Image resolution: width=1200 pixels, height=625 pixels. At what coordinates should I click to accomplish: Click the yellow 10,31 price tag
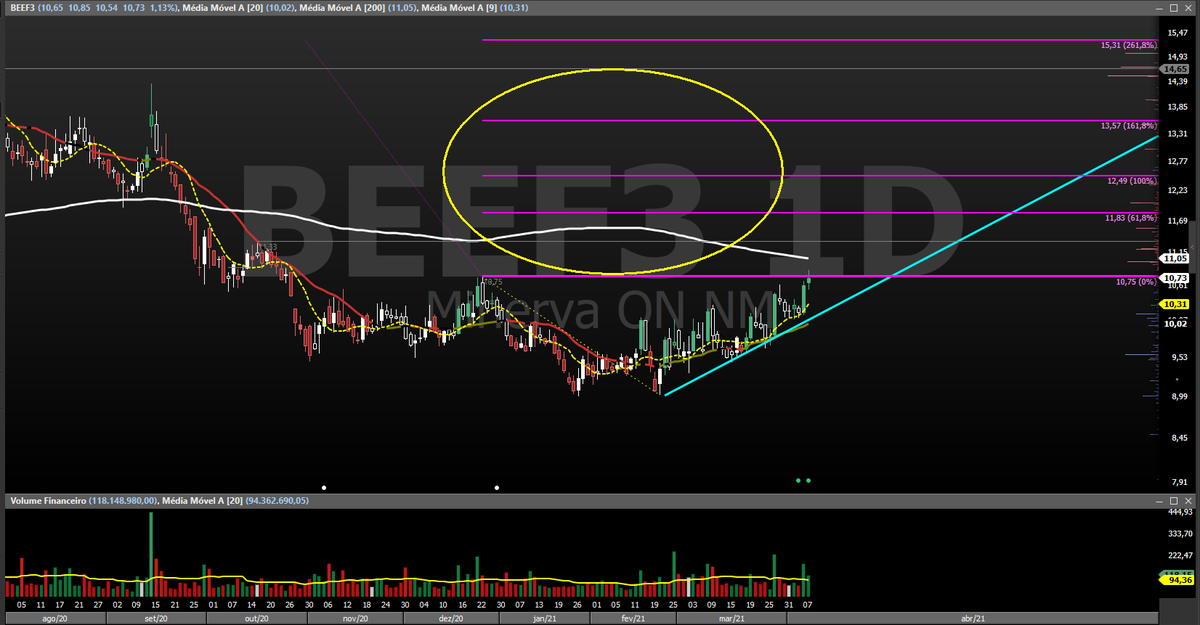tap(1173, 304)
